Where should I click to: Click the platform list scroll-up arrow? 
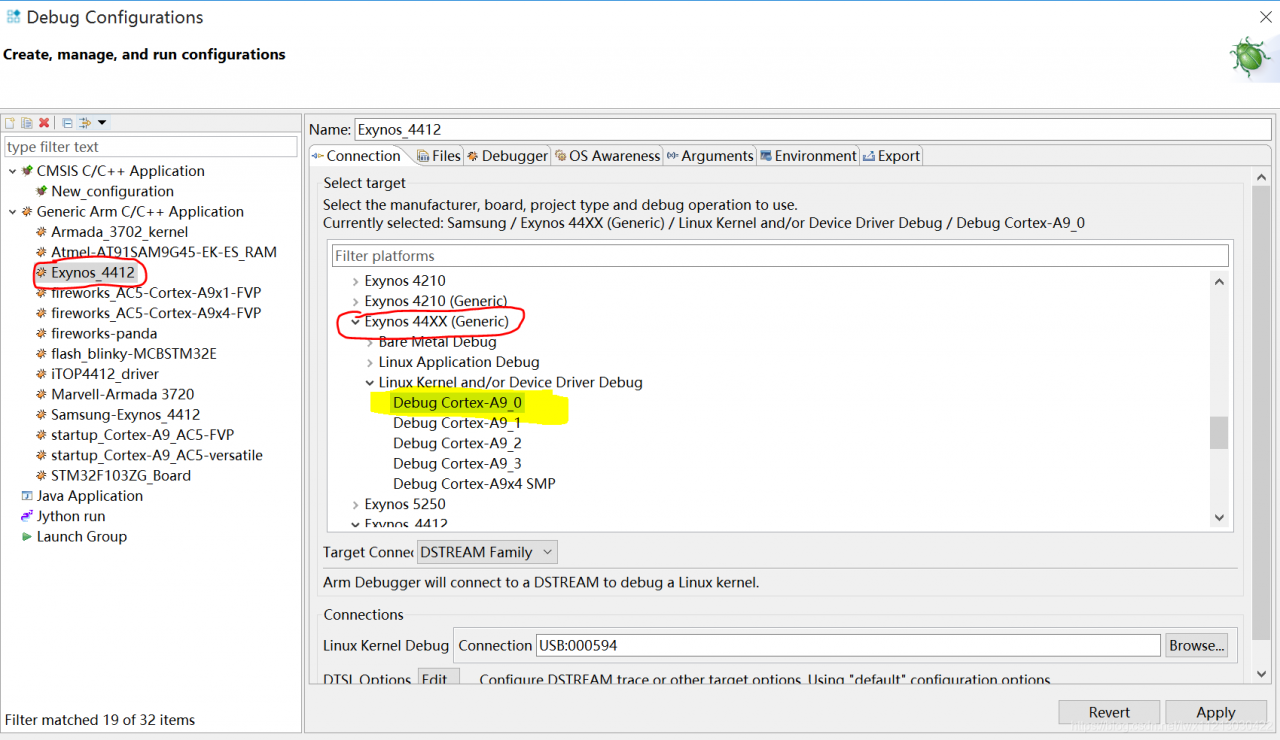coord(1218,282)
